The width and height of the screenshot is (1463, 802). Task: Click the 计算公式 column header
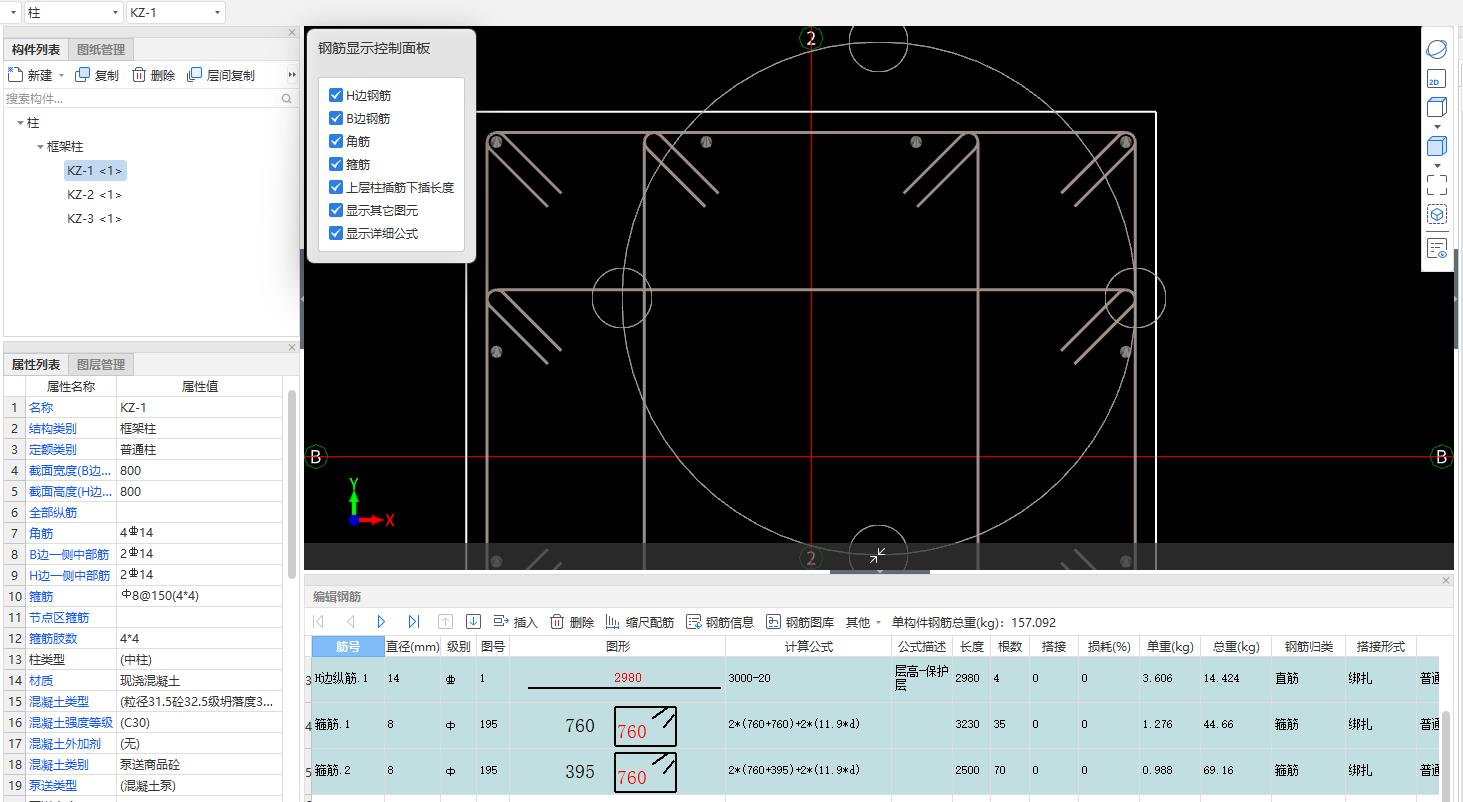point(808,647)
